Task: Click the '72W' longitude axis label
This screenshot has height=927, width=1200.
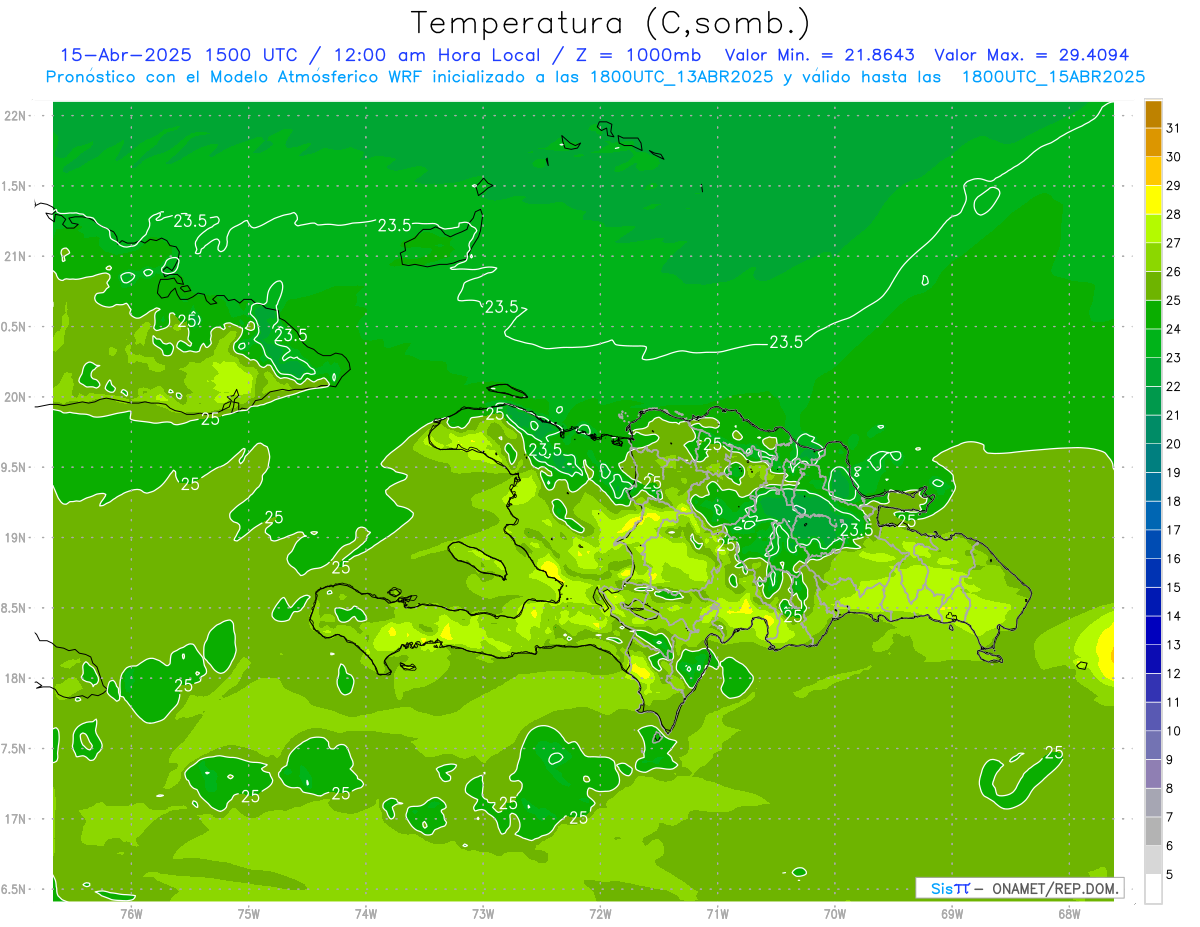Action: [600, 913]
